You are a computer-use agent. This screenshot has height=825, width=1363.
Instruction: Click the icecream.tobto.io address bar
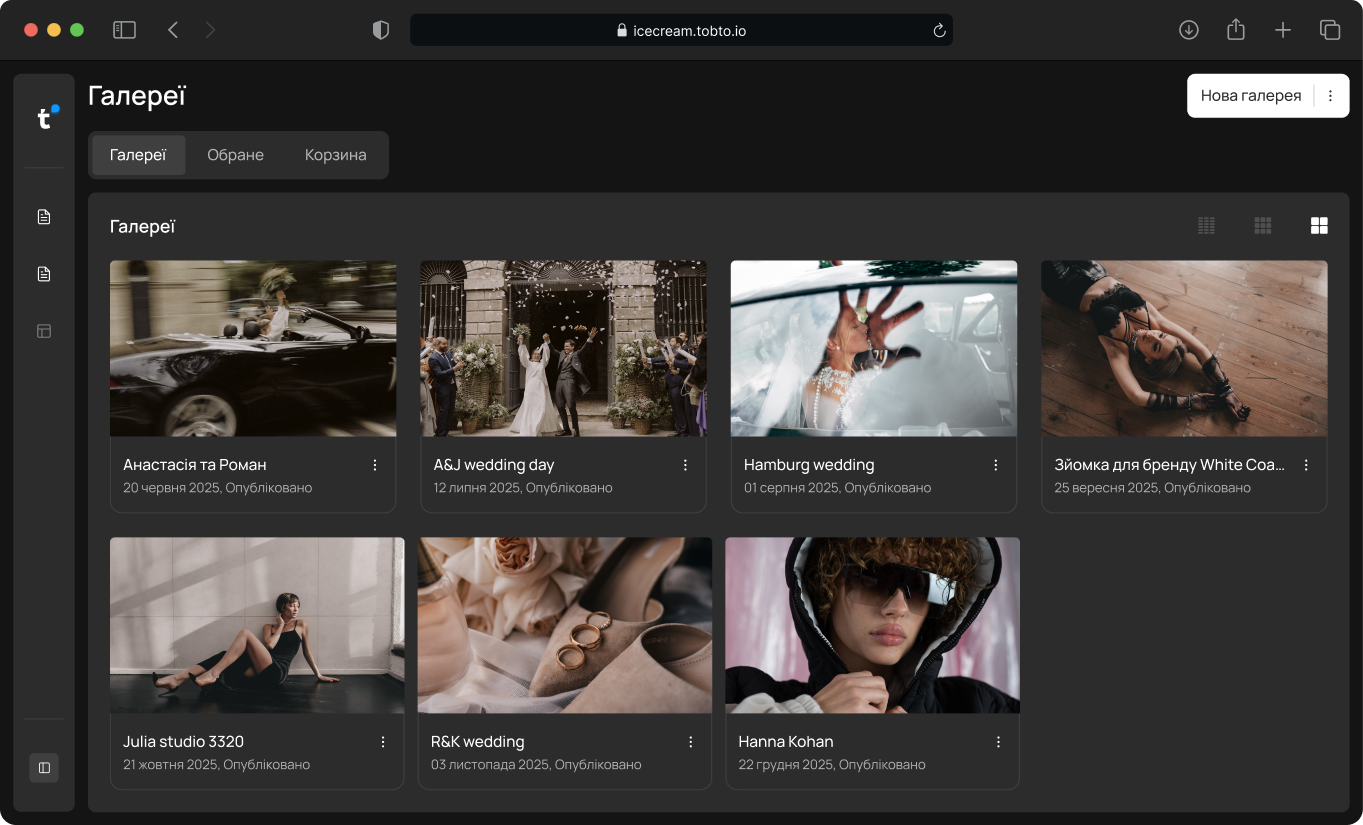coord(681,31)
